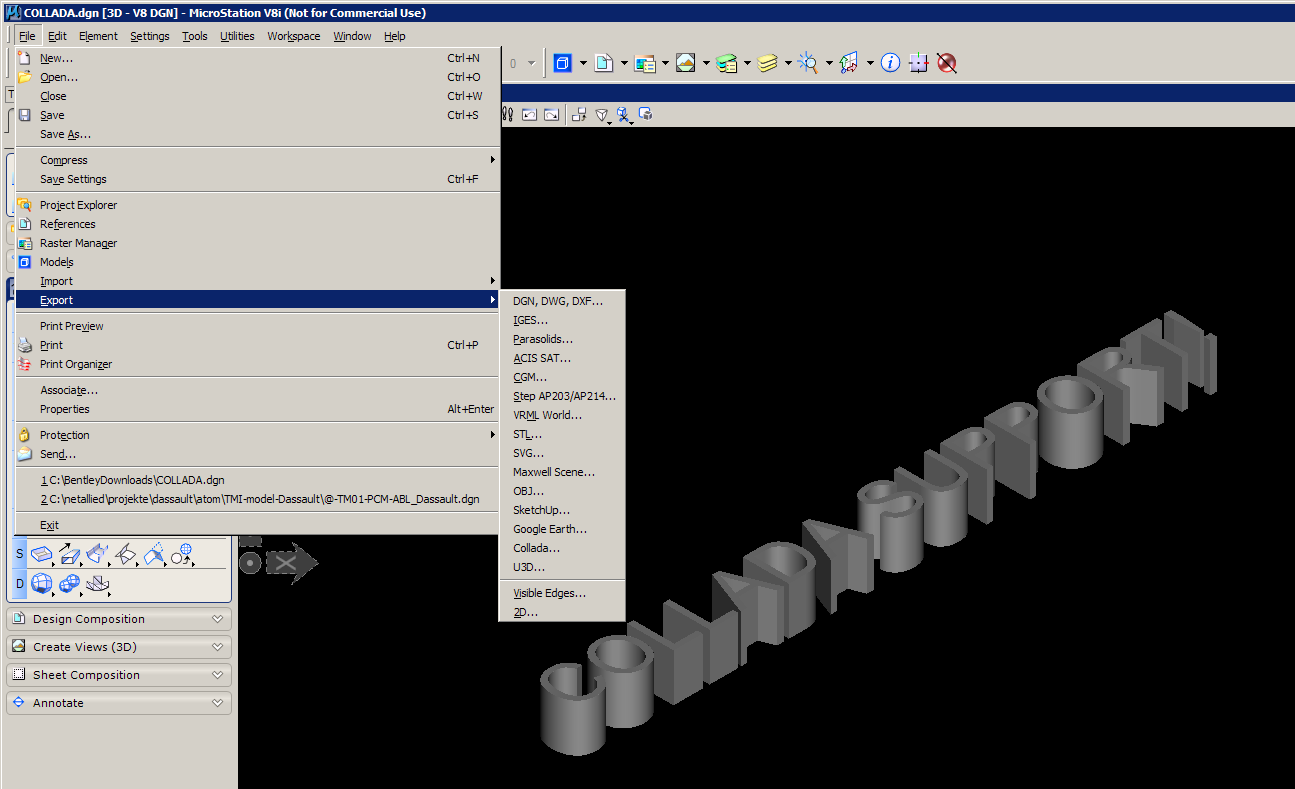Click the Models icon in primary toolbar

[x=562, y=63]
